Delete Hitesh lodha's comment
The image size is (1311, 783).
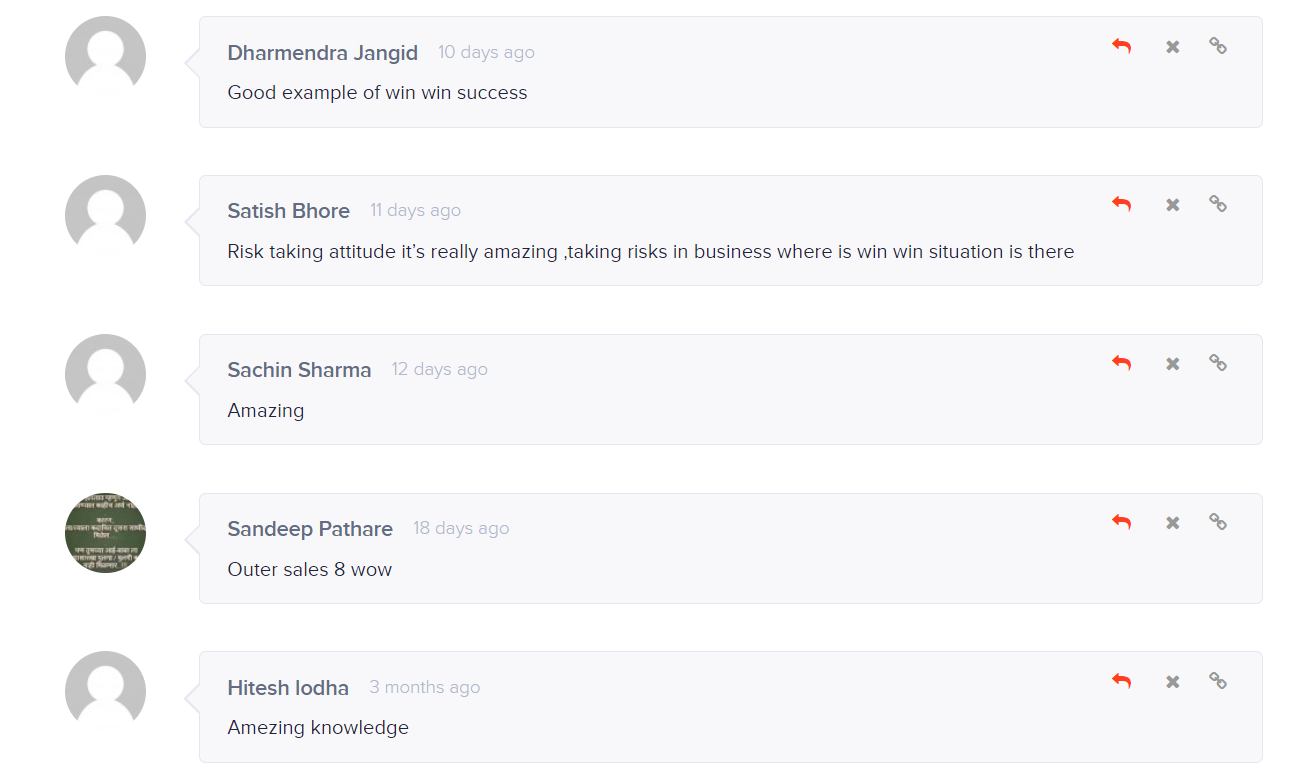(x=1173, y=681)
